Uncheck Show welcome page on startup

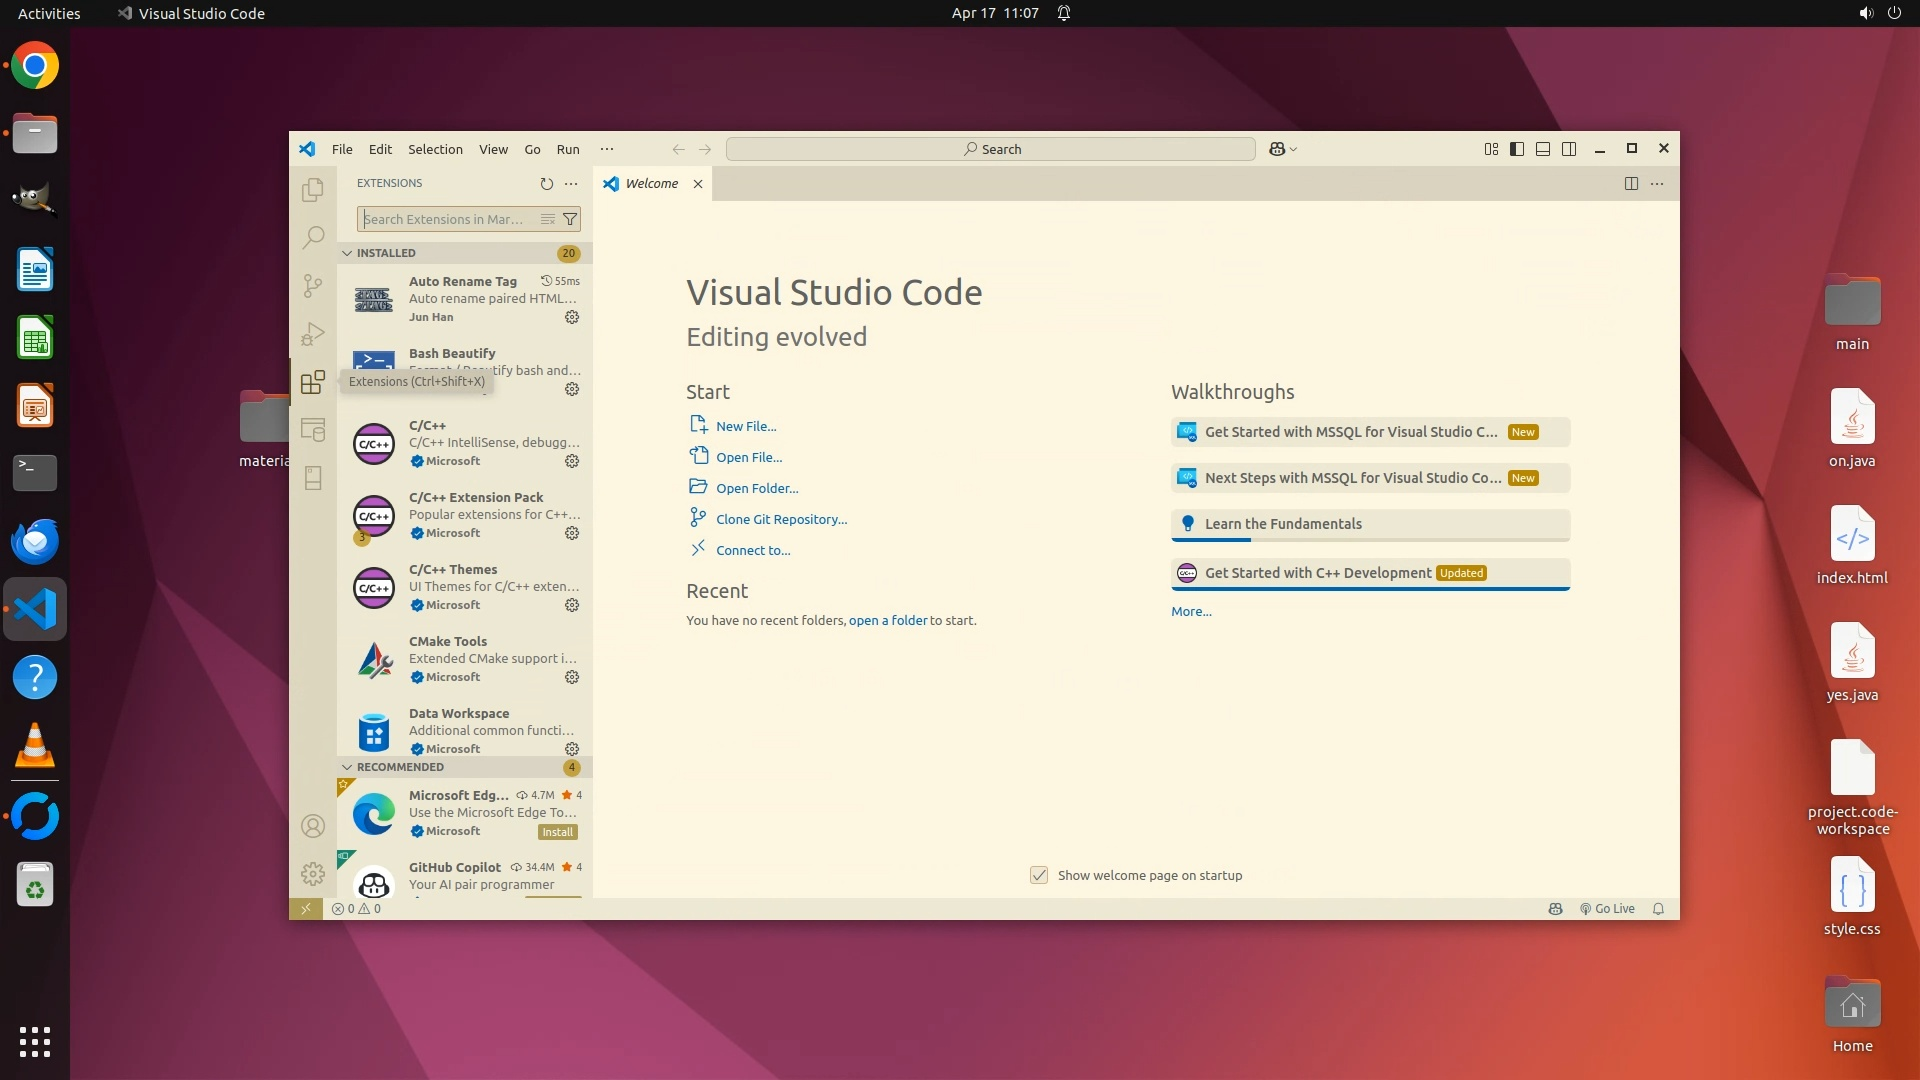pos(1039,875)
